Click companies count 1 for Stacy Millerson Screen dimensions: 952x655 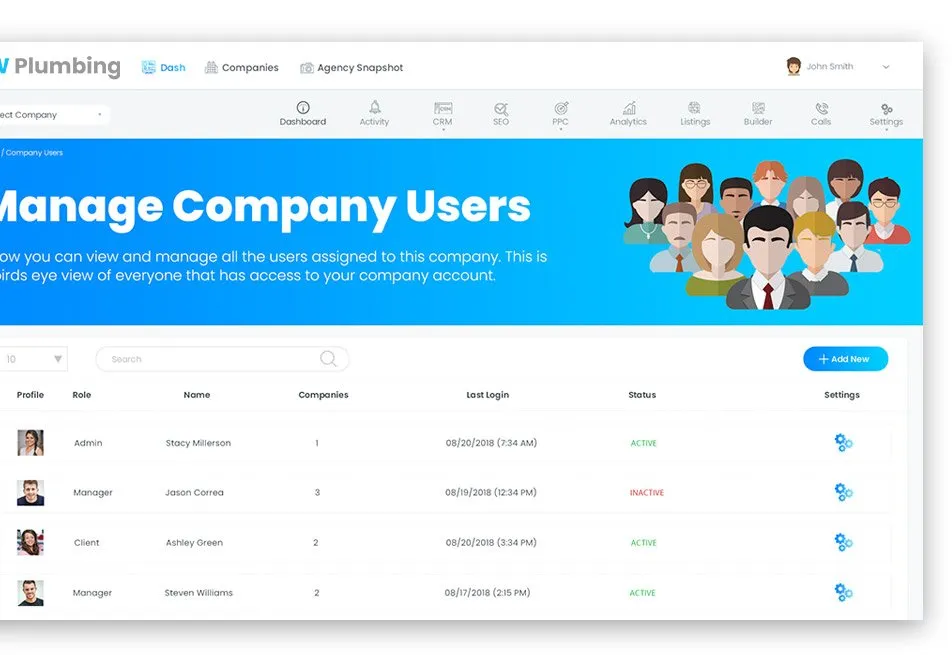(x=316, y=443)
